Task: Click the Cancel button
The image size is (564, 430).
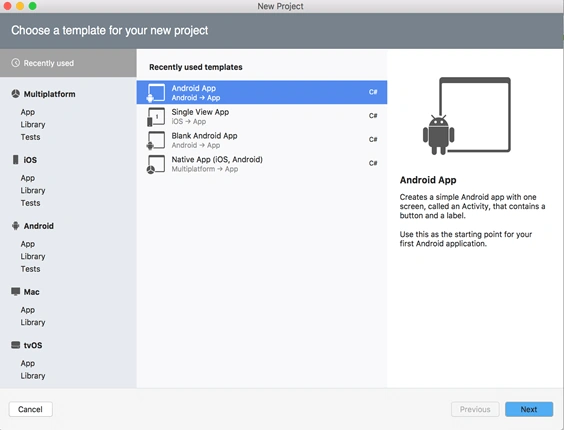Action: (31, 409)
